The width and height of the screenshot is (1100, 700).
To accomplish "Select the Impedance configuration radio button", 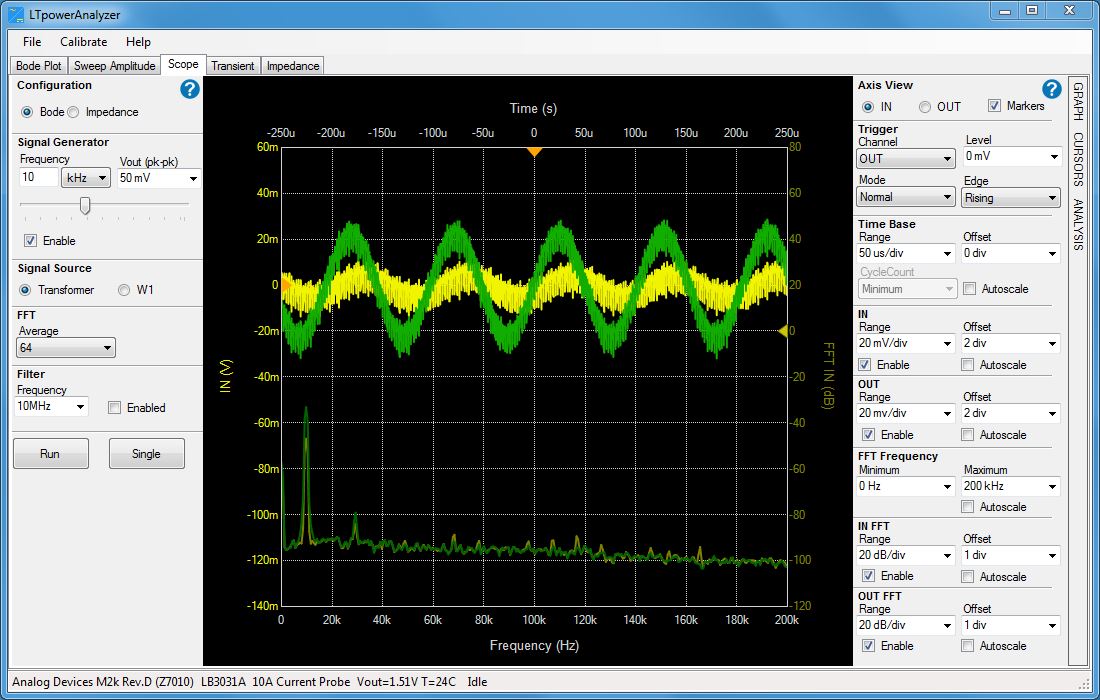I will pos(72,111).
